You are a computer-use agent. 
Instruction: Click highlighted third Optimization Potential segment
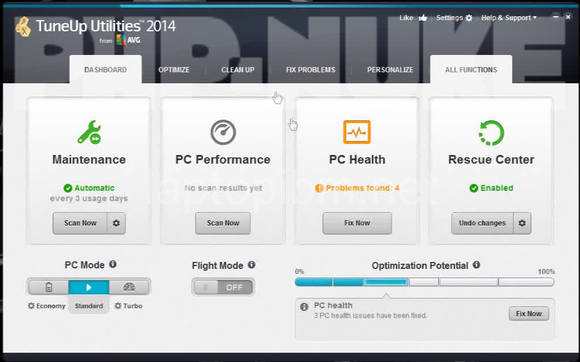click(385, 282)
